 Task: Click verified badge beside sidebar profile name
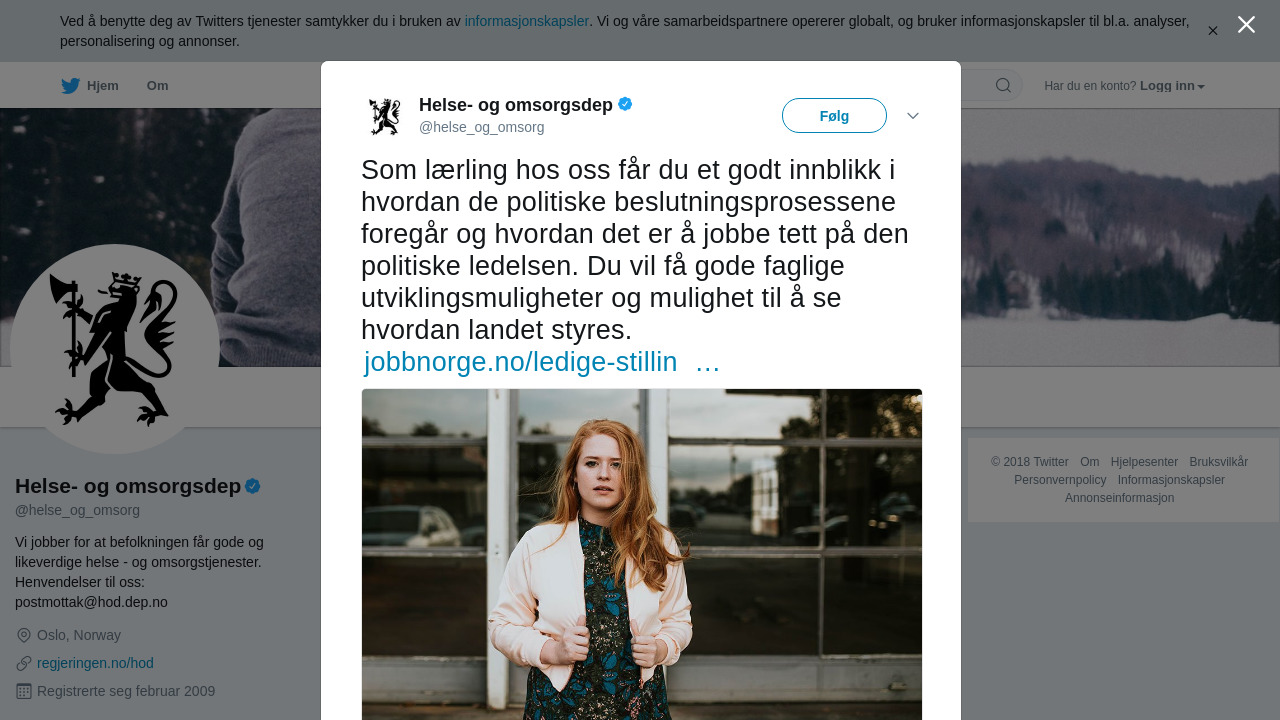[x=253, y=486]
